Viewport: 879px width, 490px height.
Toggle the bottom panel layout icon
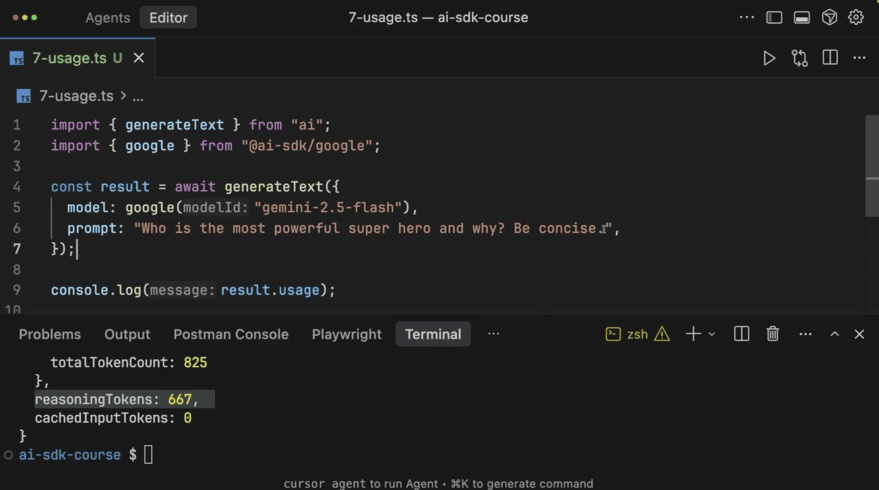pos(802,17)
